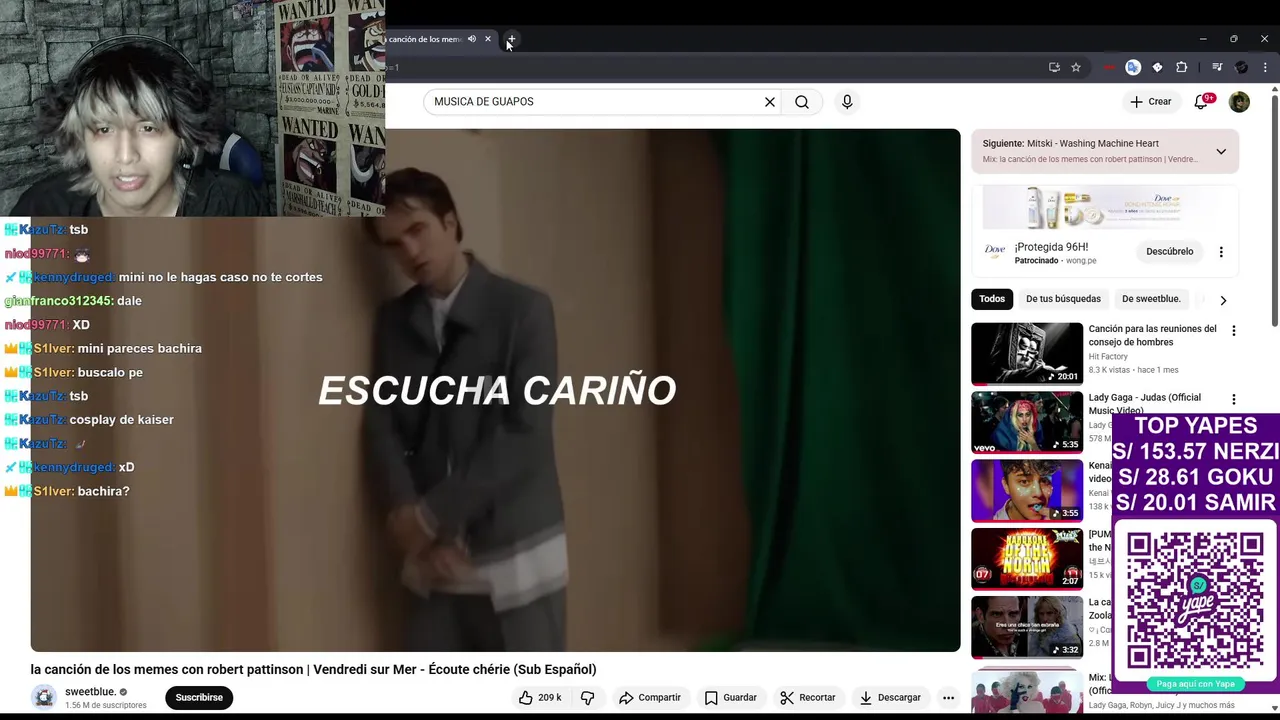Open the Lady Gaga Judas thumbnail
This screenshot has height=720, width=1280.
1027,422
